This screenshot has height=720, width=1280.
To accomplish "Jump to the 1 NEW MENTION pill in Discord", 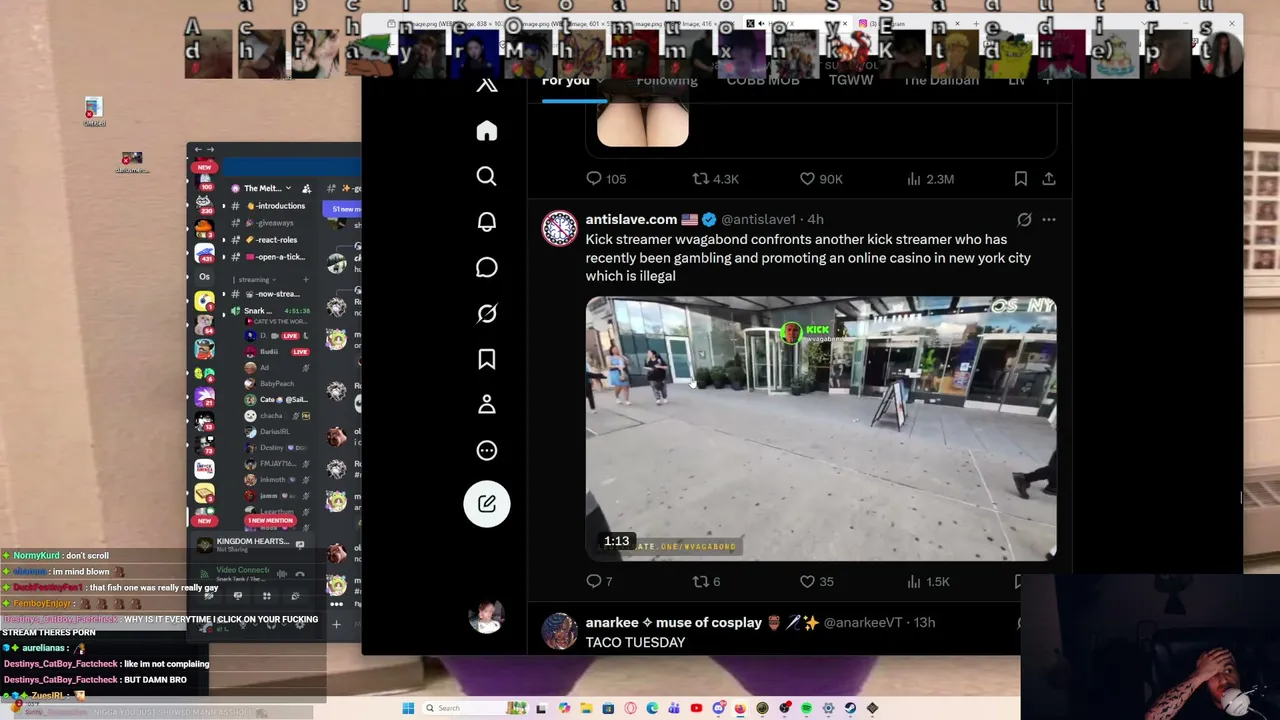I will click(271, 521).
